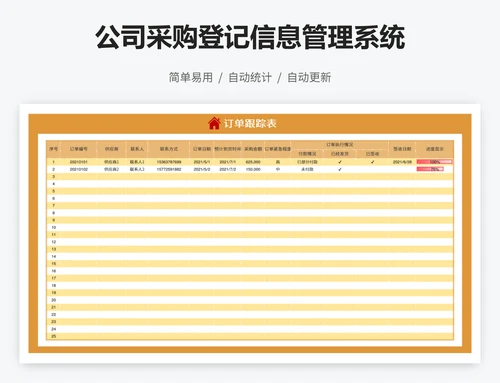Viewport: 500px width, 383px height.
Task: Select the 订单编号 column header
Action: click(x=79, y=149)
